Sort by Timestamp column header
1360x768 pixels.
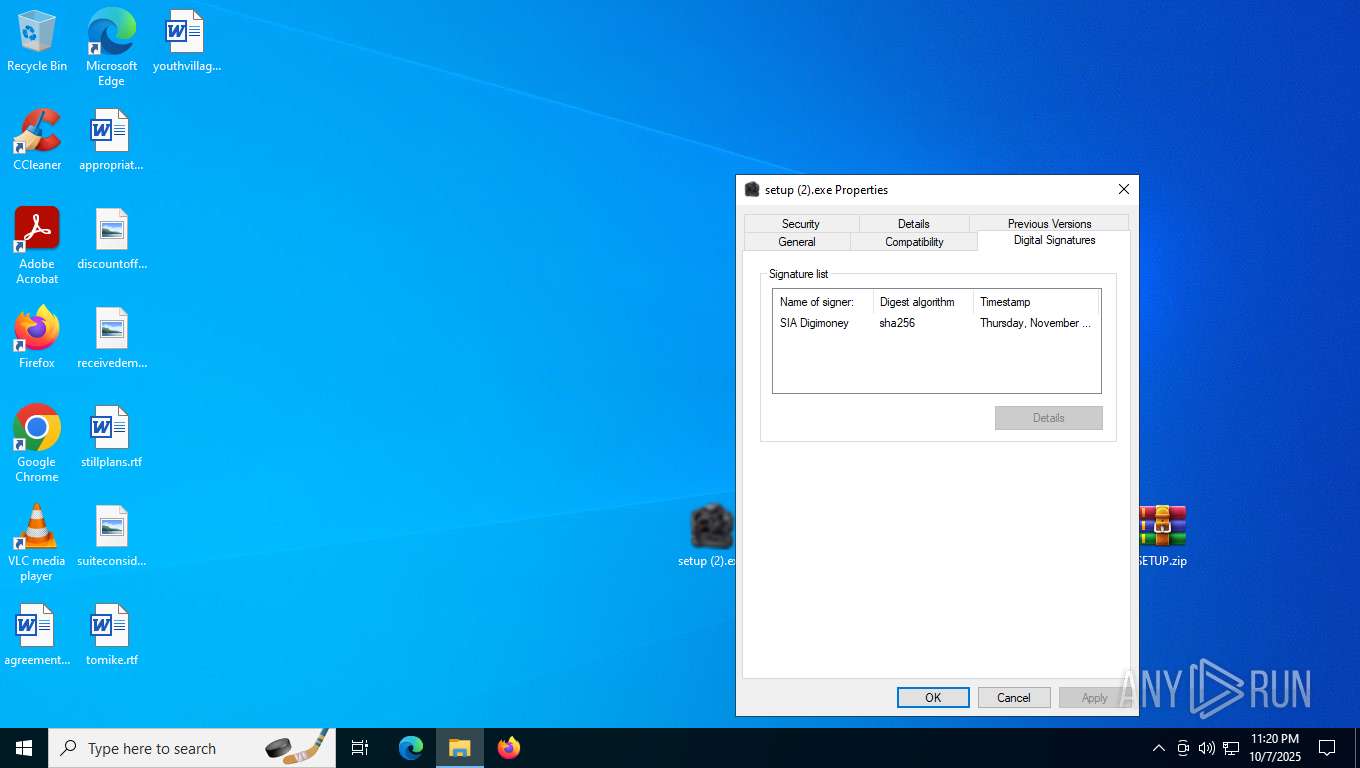(1036, 302)
